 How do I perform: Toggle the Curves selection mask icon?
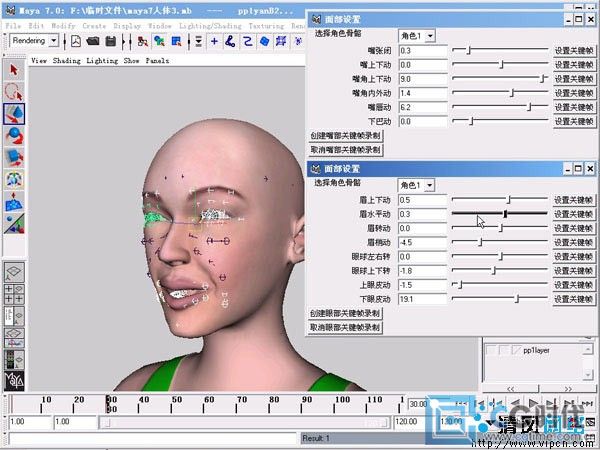coord(248,41)
